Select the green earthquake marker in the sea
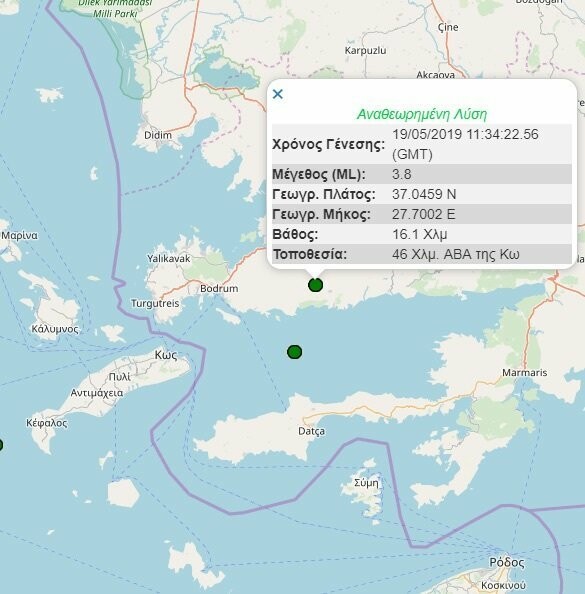Screen dimensions: 585x594 294,352
